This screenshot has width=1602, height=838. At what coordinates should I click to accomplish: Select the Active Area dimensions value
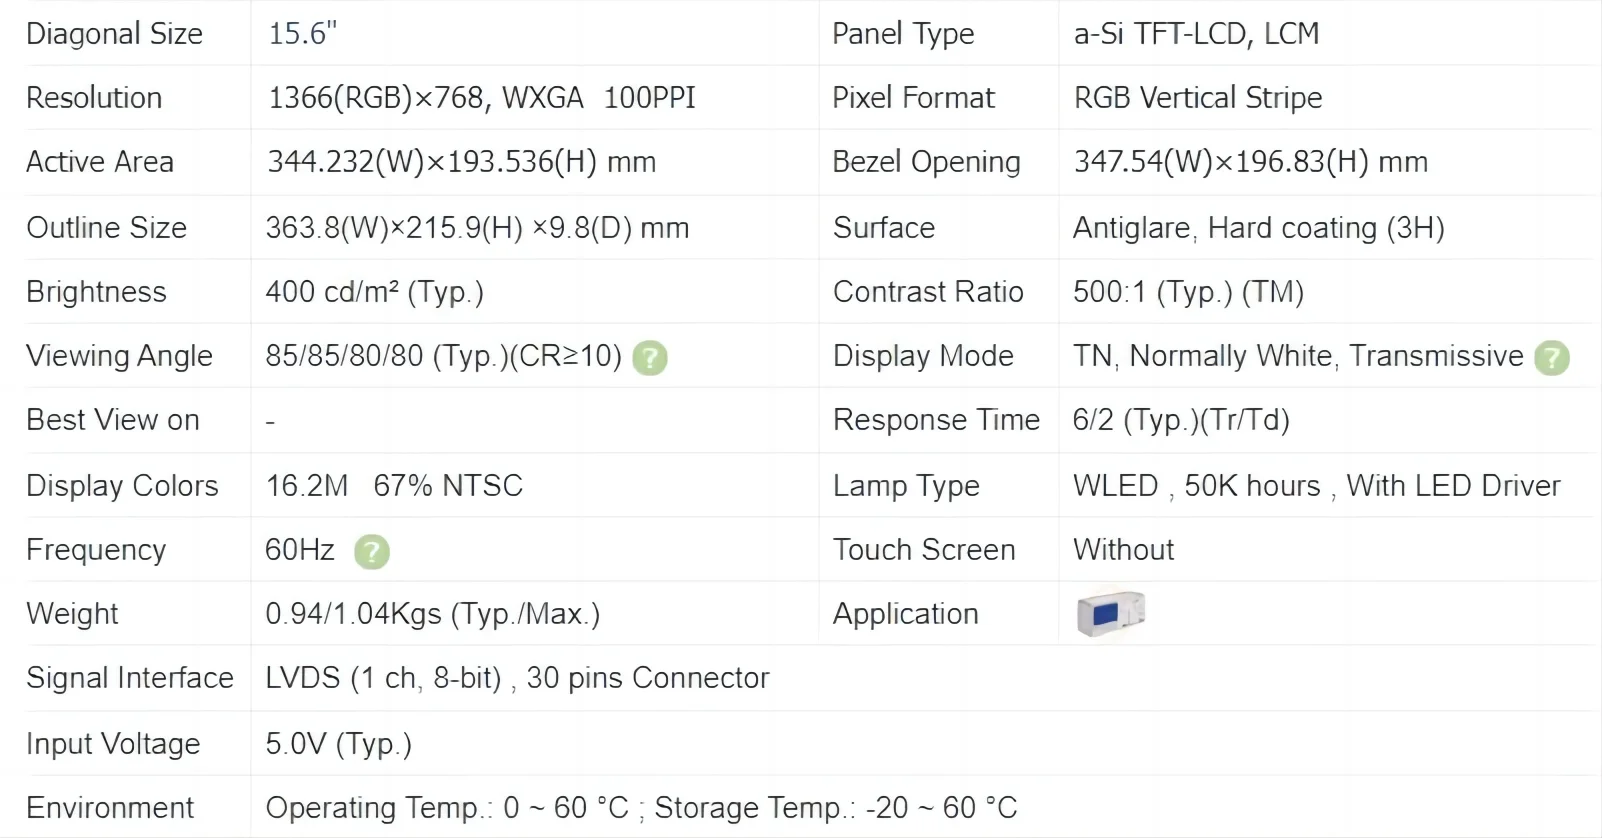461,162
